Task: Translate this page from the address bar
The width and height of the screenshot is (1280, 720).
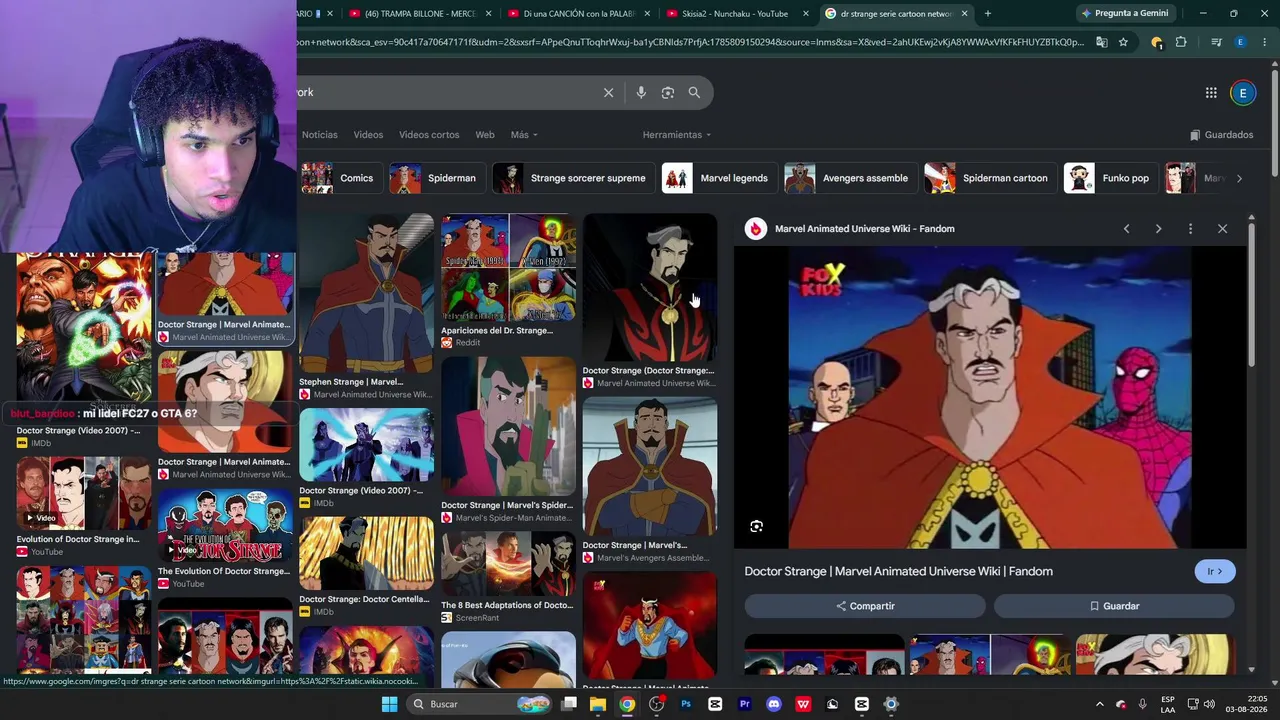Action: (x=1101, y=42)
